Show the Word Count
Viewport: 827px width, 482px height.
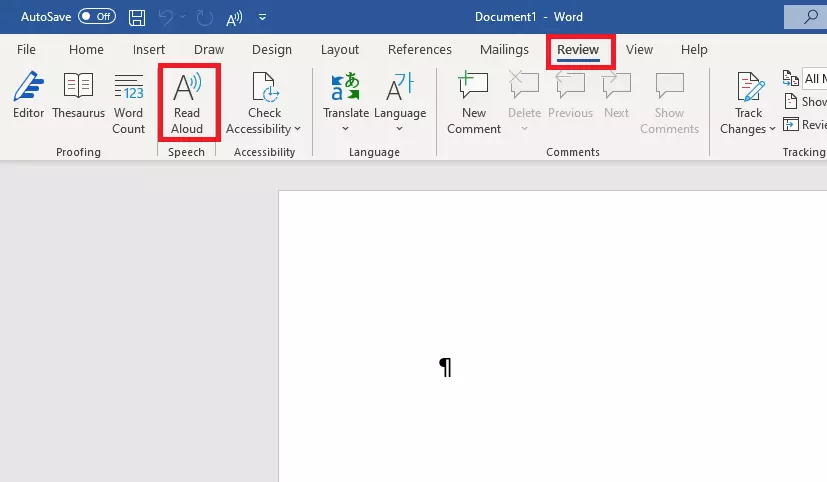(128, 102)
